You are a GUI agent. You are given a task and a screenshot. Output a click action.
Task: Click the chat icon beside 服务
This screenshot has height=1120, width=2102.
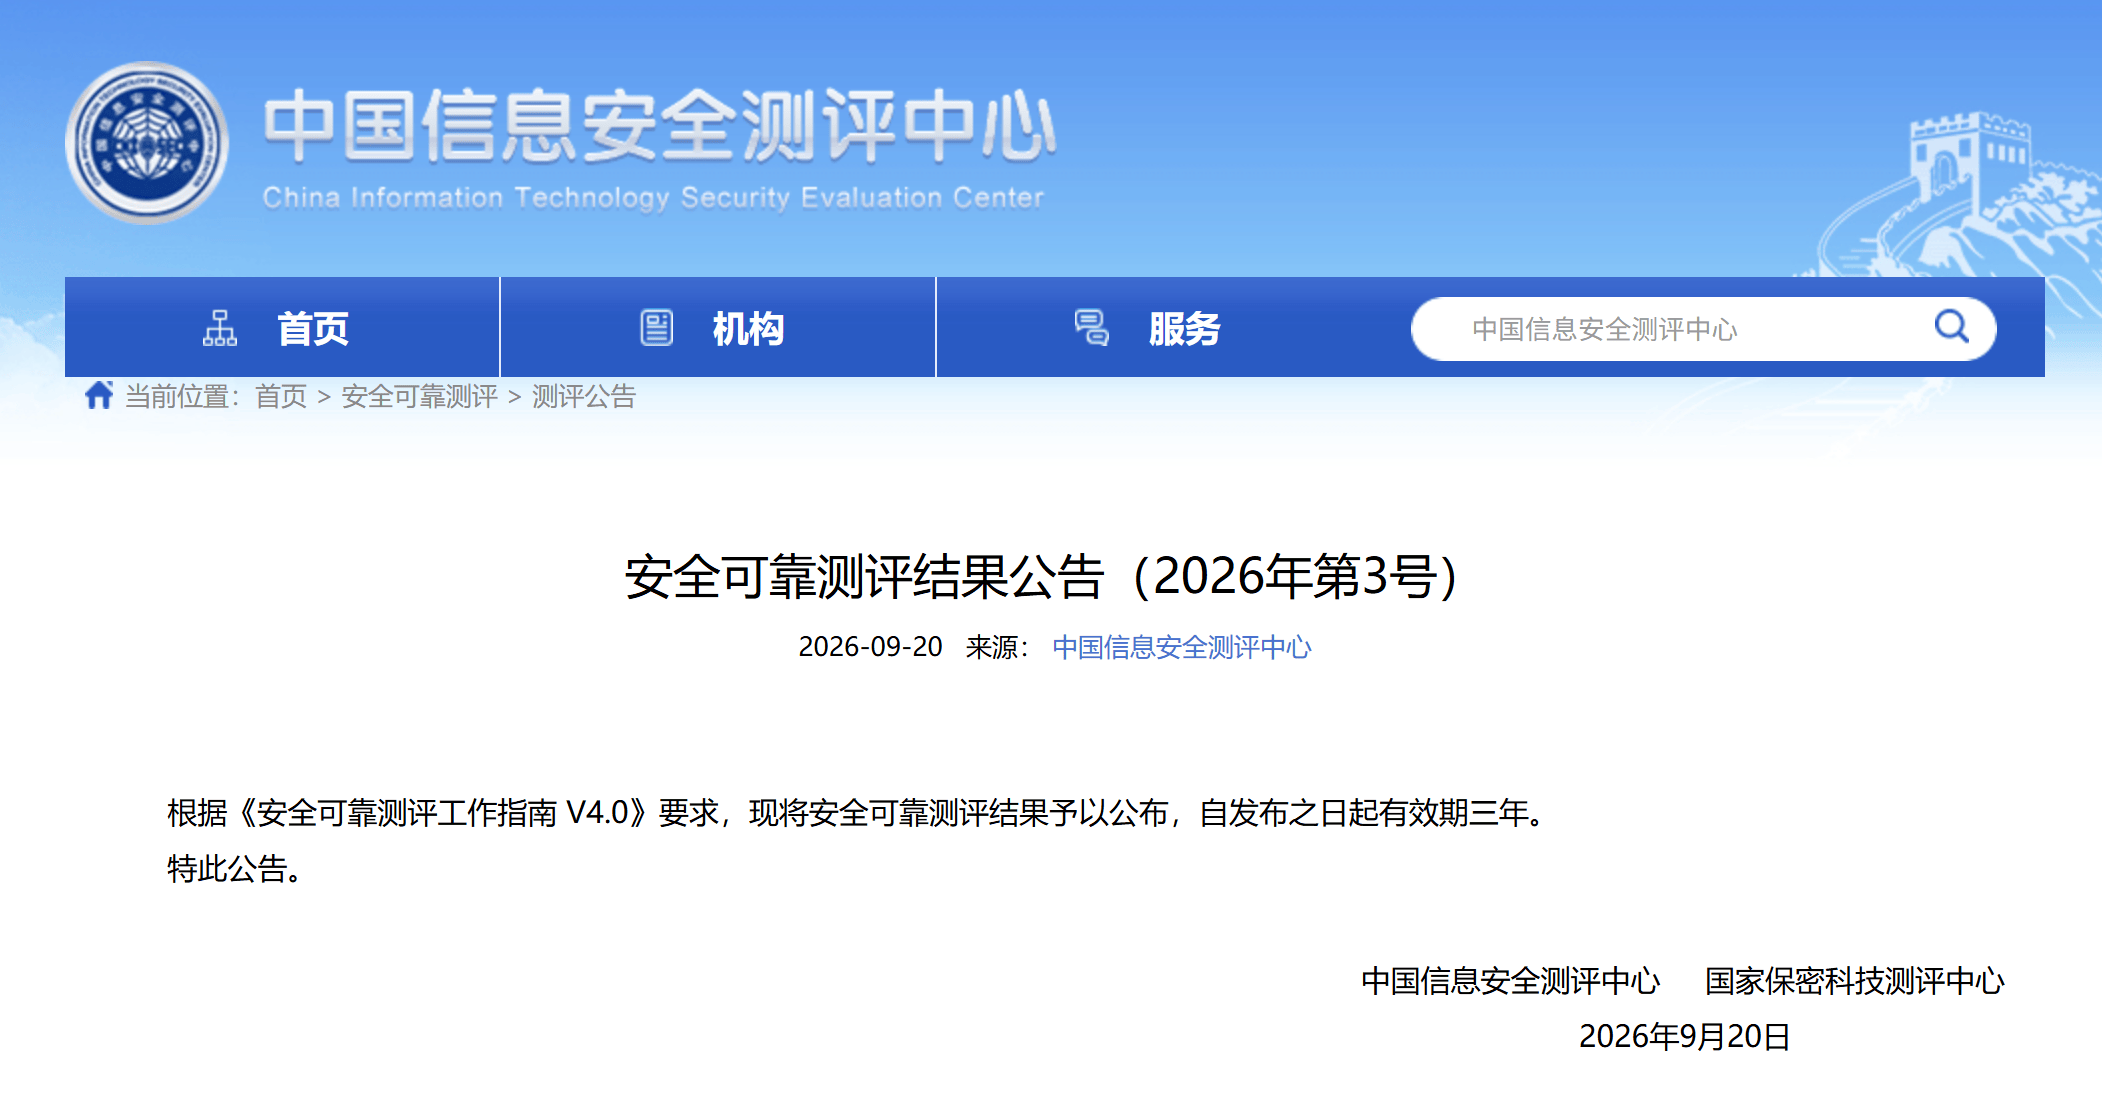1092,328
